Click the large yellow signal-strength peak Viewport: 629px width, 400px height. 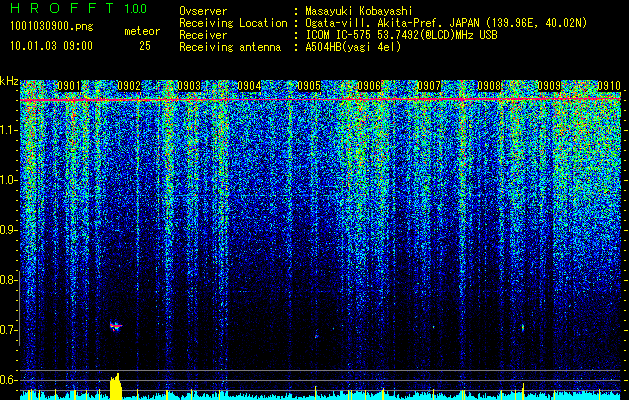coord(116,386)
